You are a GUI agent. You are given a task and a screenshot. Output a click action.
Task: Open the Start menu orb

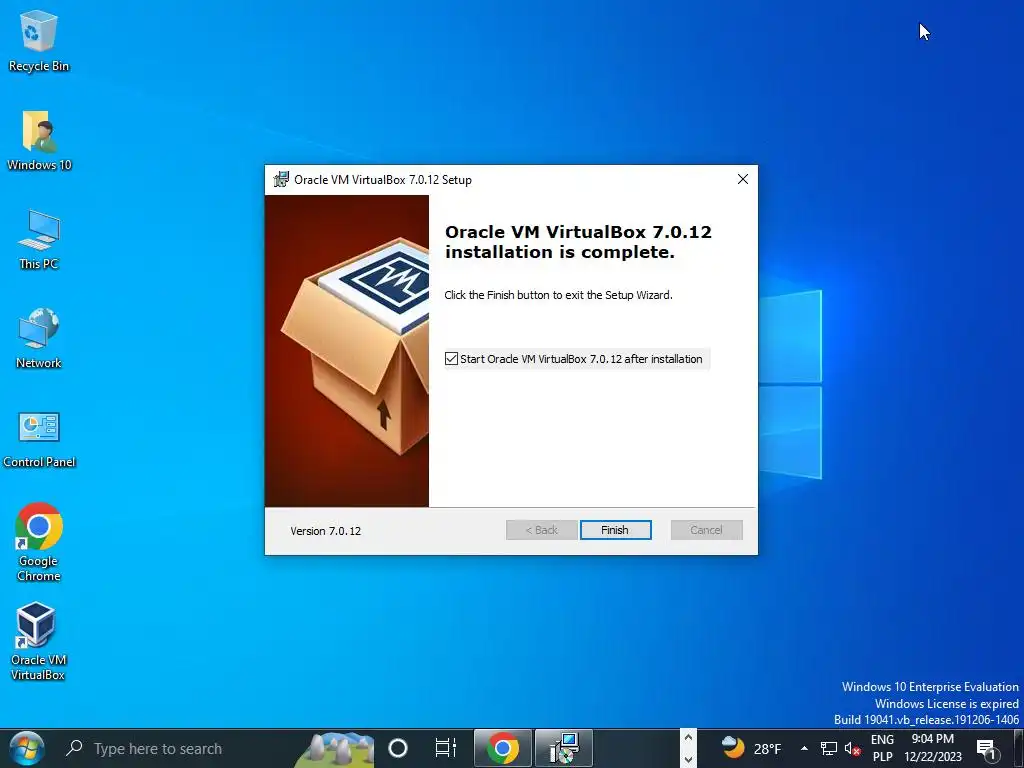pos(27,748)
